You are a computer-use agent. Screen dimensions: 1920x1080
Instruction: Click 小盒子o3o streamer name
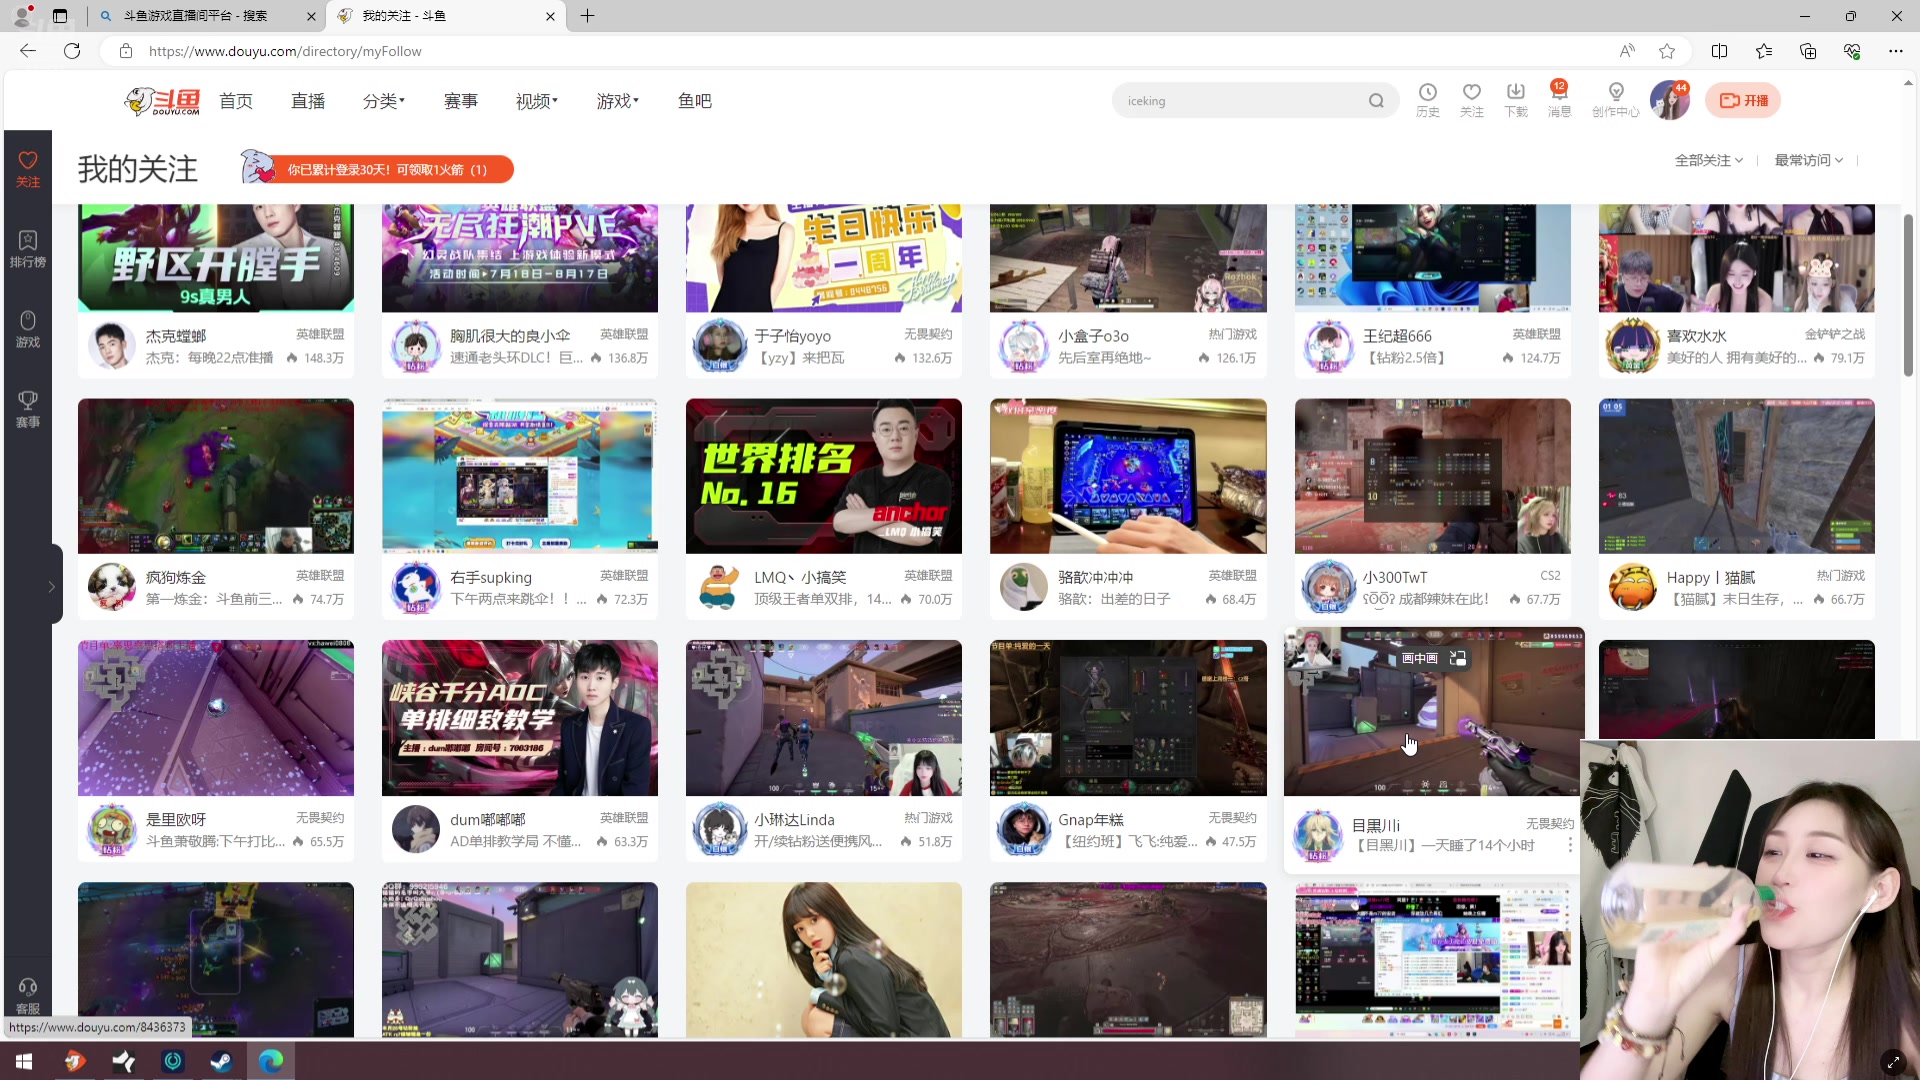1093,336
